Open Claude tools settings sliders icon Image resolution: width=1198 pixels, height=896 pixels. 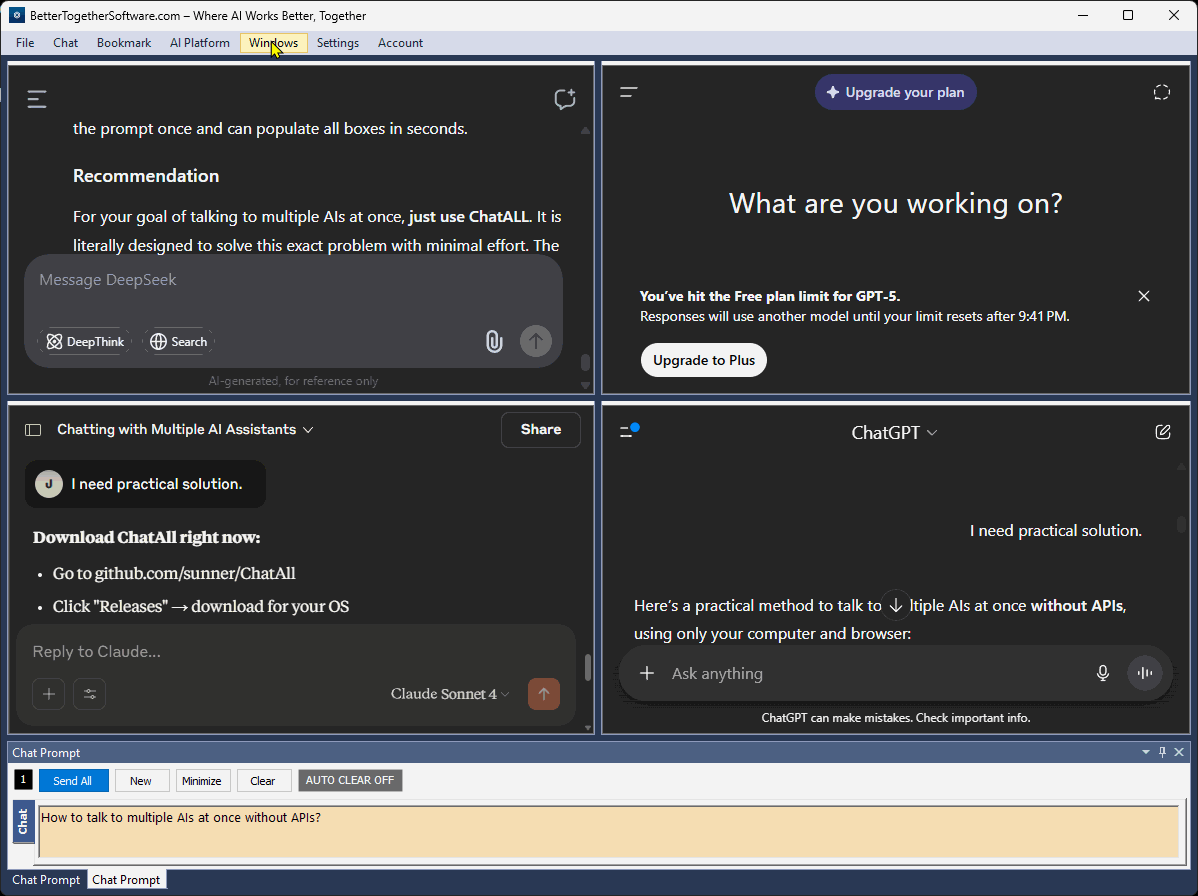click(x=89, y=694)
